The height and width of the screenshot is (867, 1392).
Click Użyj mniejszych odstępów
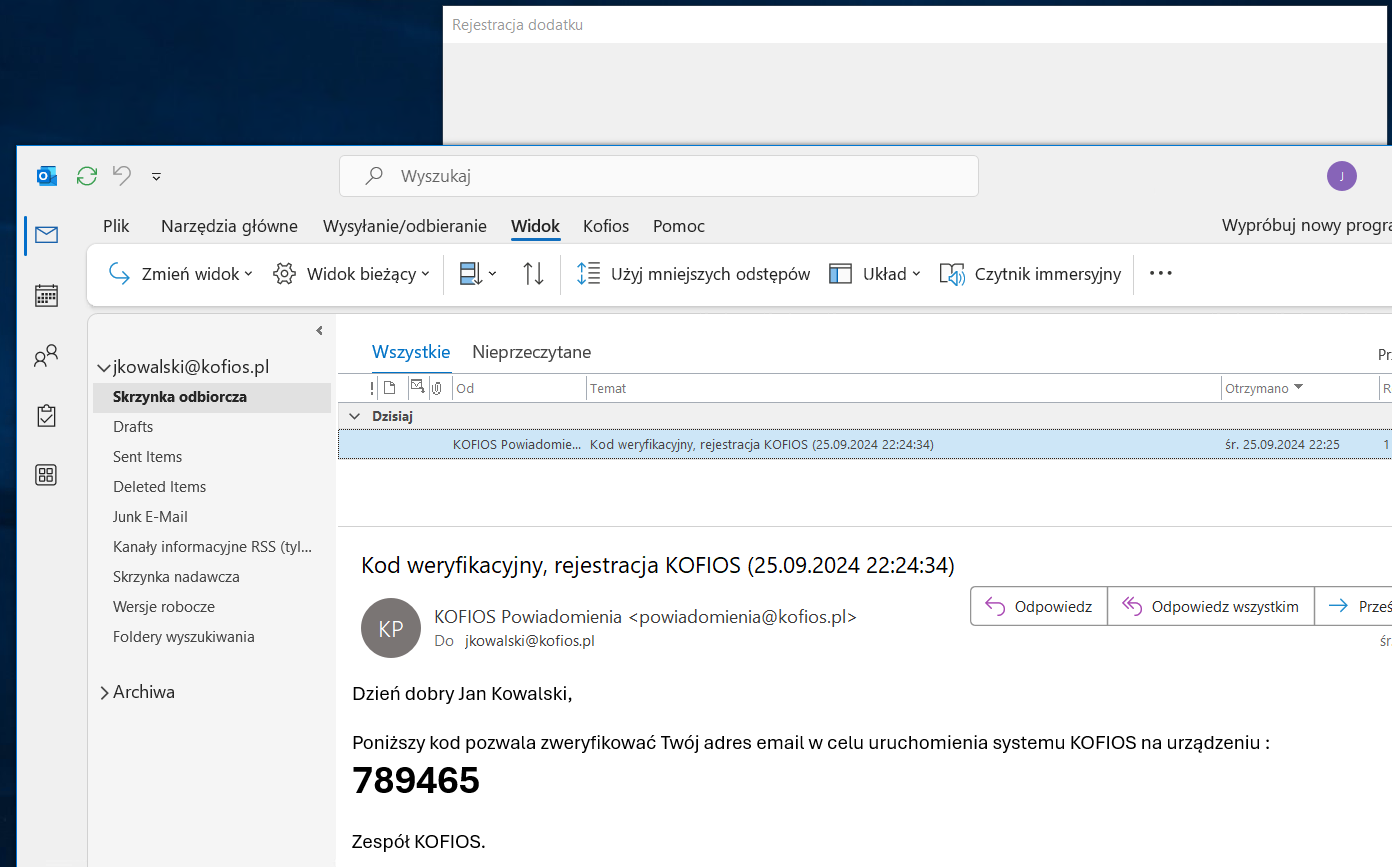coord(693,274)
